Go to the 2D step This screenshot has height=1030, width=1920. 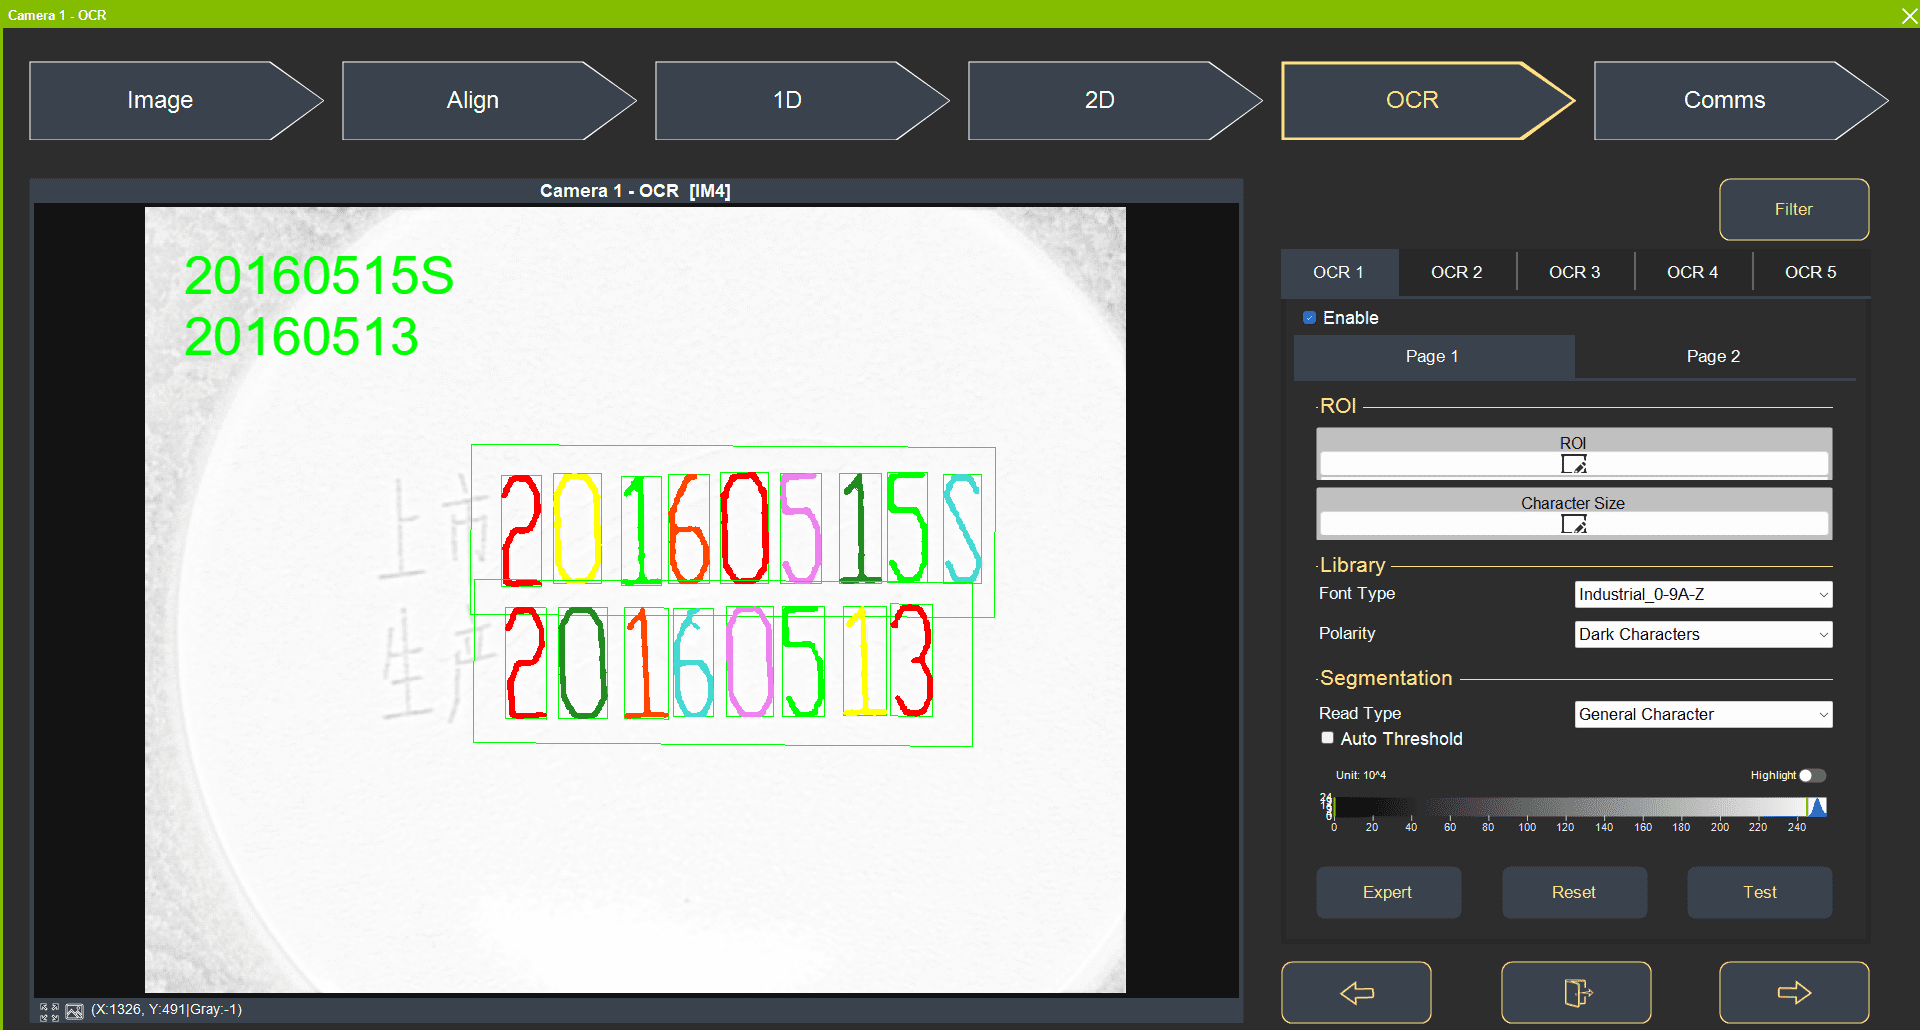tap(1115, 100)
